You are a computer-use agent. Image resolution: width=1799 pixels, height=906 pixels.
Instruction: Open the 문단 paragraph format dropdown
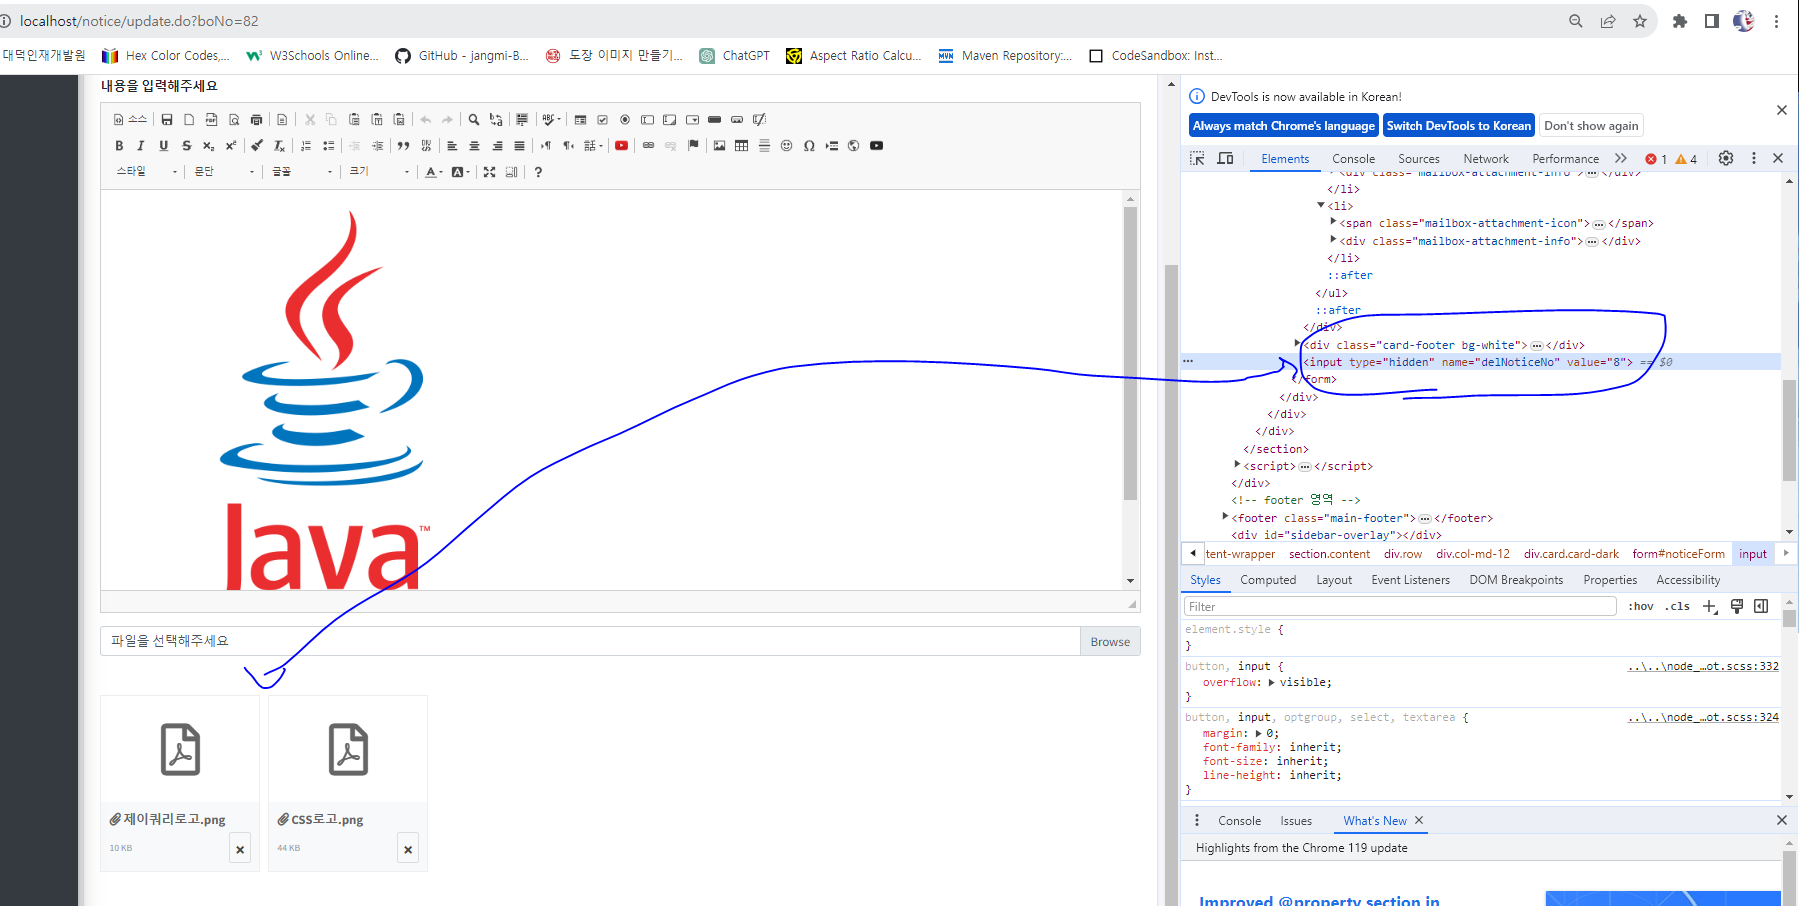tap(224, 172)
